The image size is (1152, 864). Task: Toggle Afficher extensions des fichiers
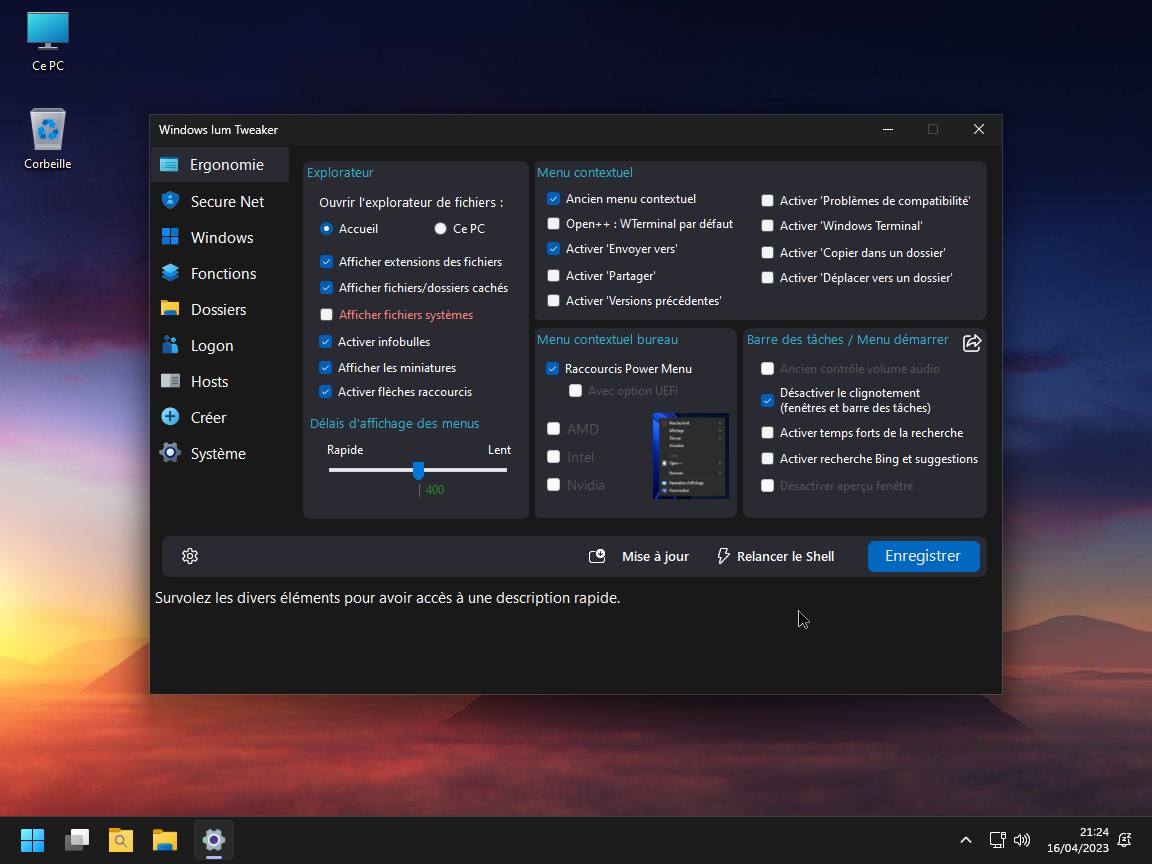click(x=326, y=262)
